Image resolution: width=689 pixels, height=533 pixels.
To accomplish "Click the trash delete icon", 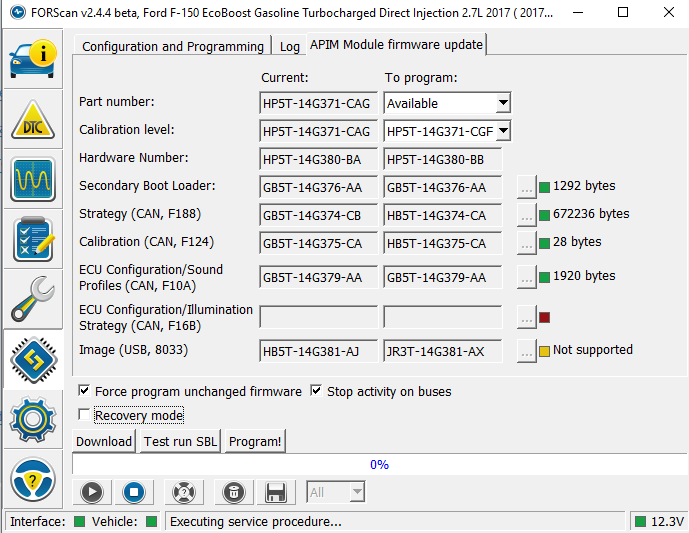I will (x=233, y=492).
